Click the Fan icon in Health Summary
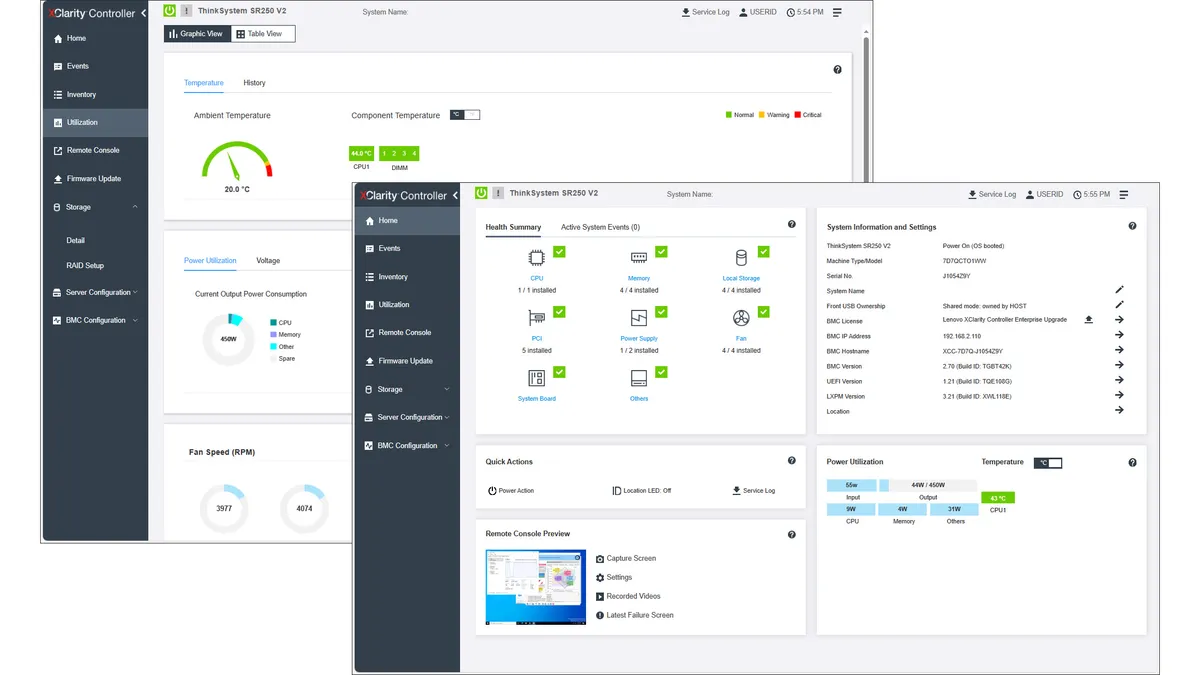Screen dimensions: 1200x675 click(x=741, y=318)
